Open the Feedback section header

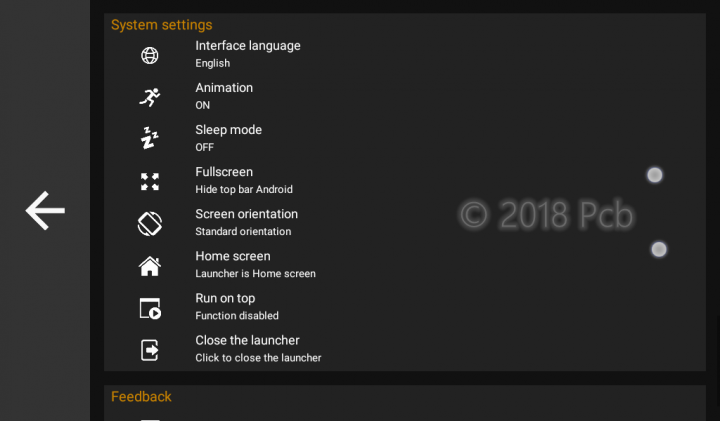(x=141, y=397)
